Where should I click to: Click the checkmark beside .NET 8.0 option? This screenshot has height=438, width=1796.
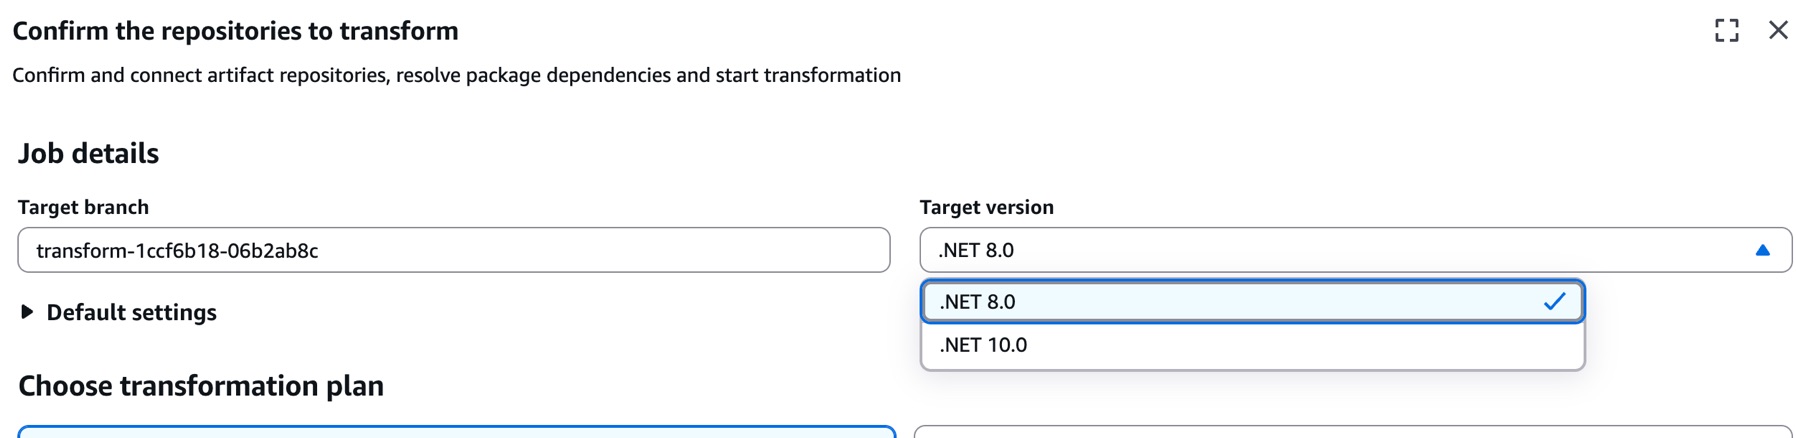(x=1554, y=301)
